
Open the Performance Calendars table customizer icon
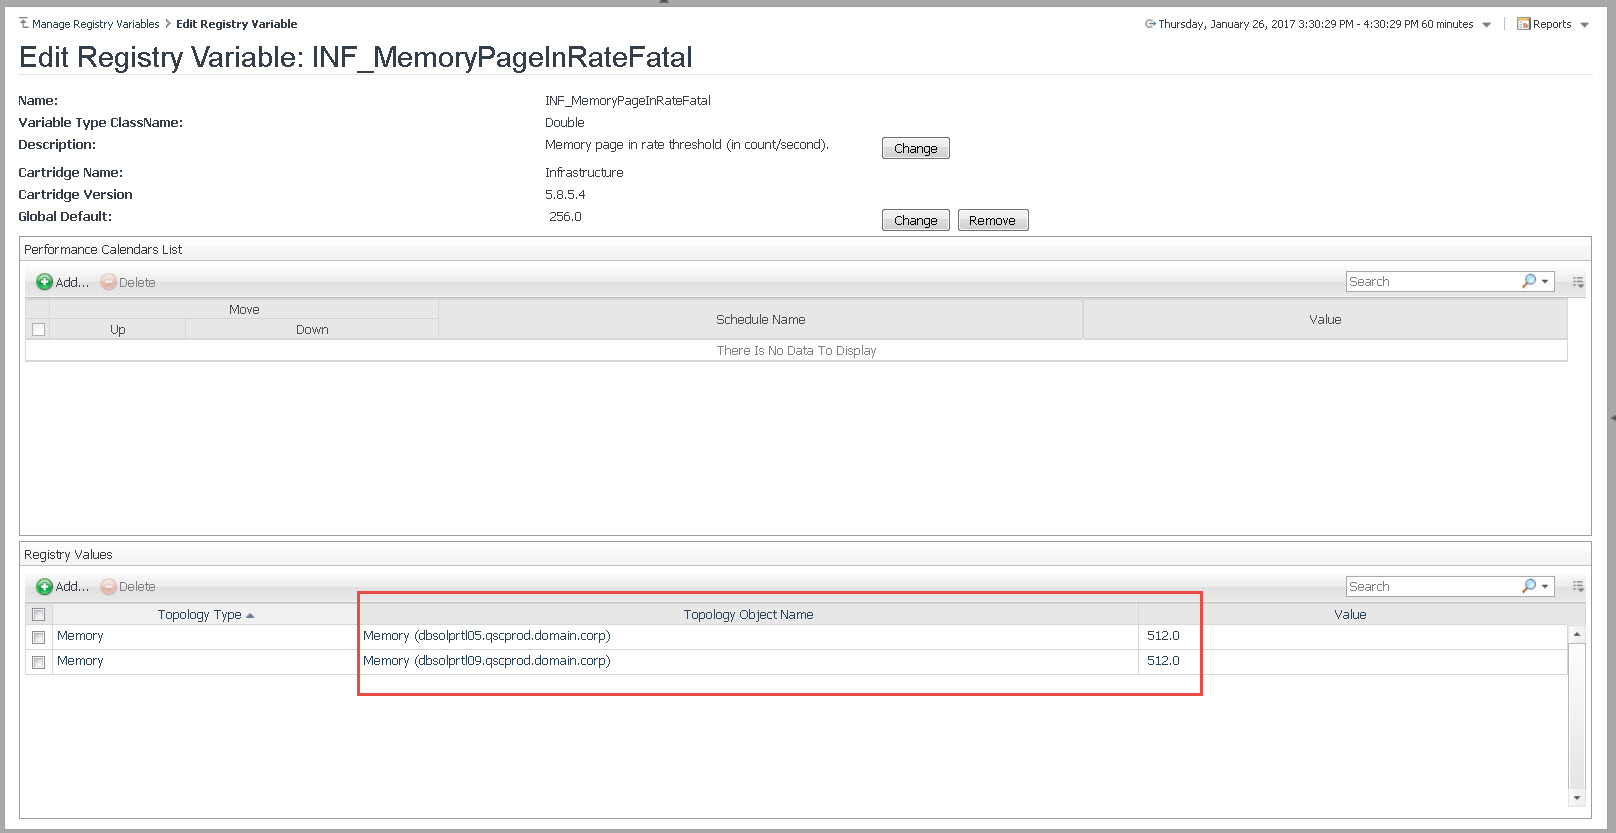[1578, 282]
